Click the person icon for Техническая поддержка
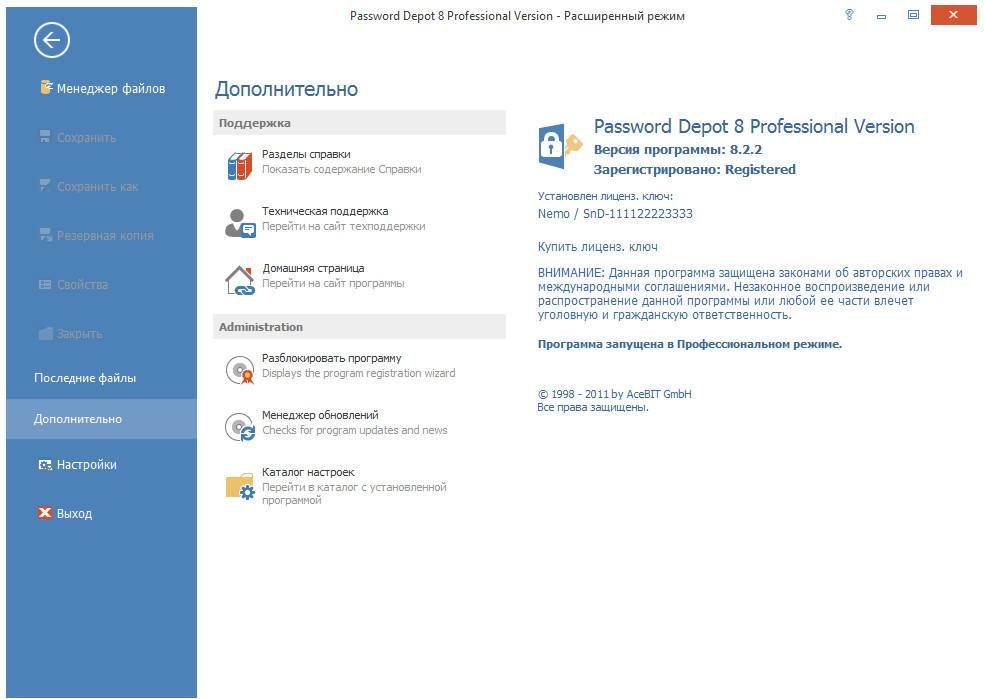 point(240,223)
